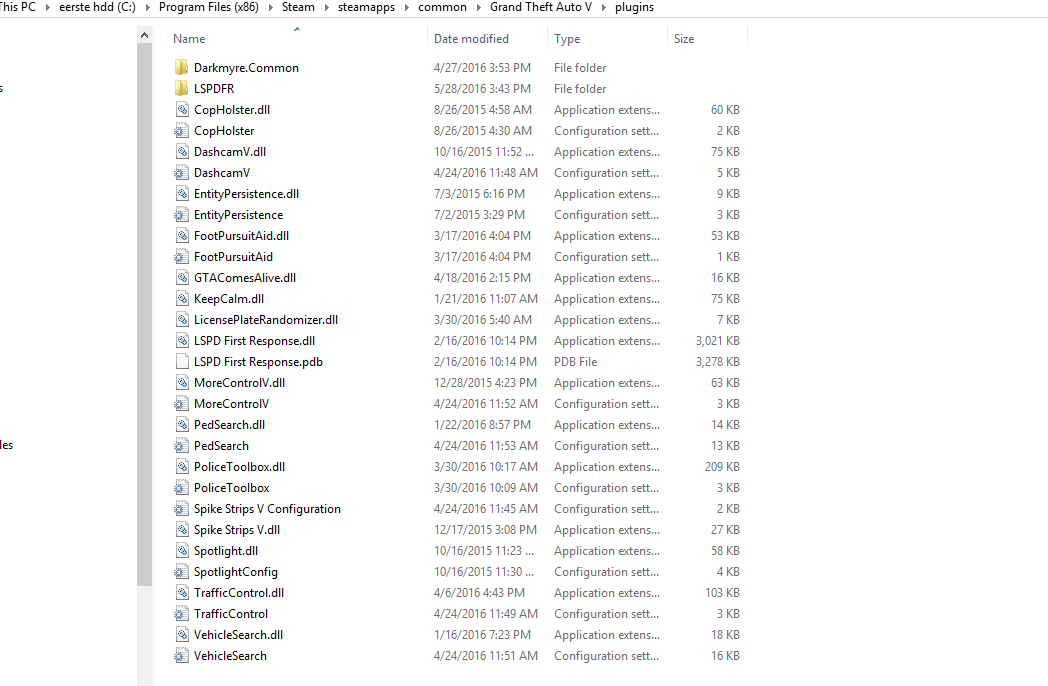The width and height of the screenshot is (1048, 686).
Task: Select the EntityPersistence.dll icon
Action: [x=181, y=193]
